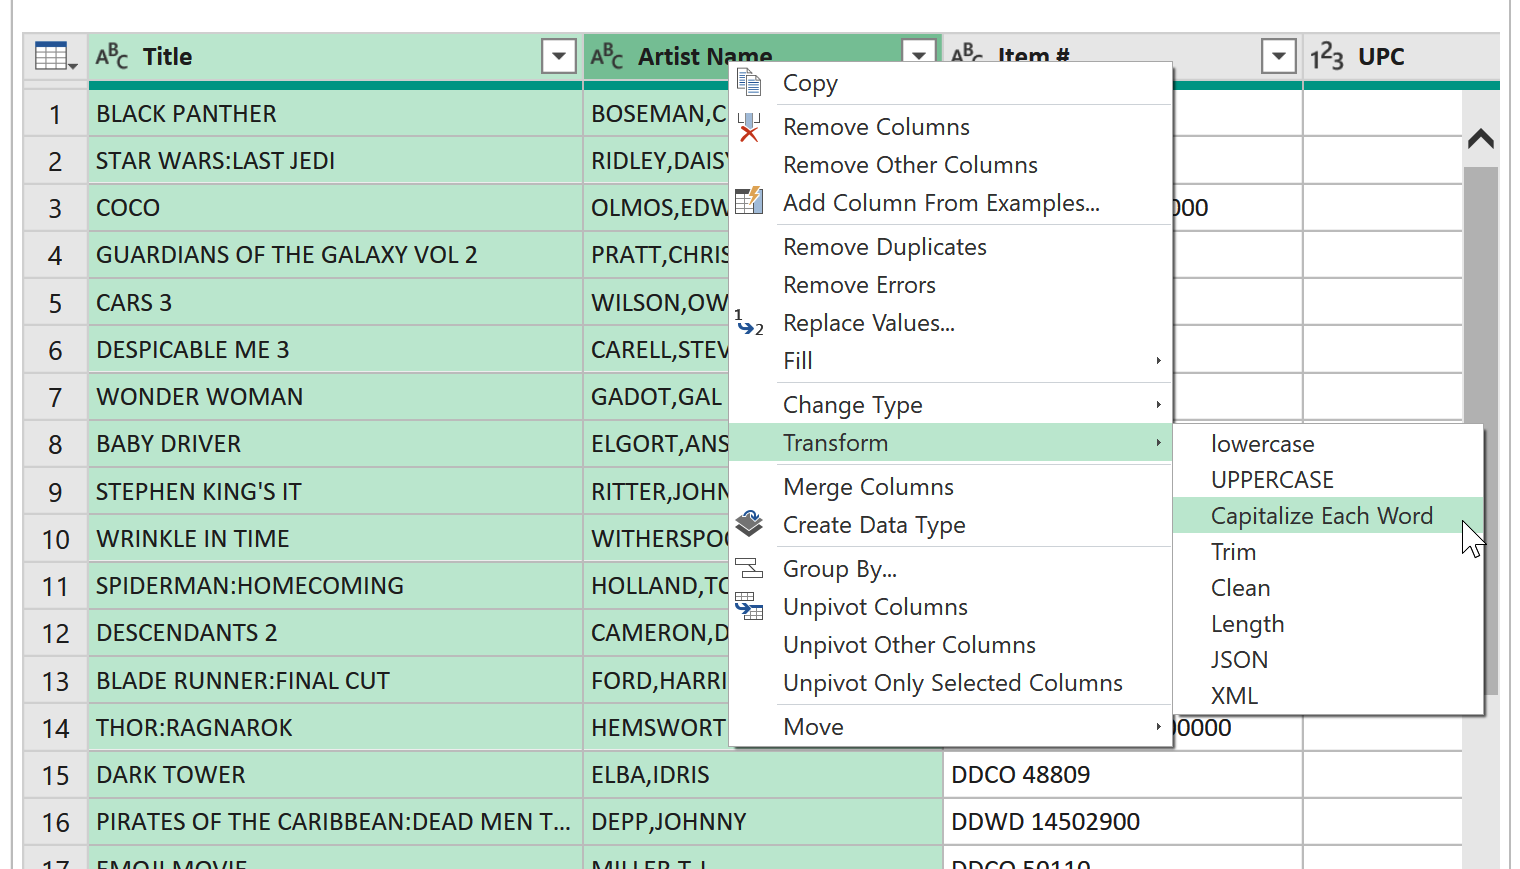The image size is (1520, 869).
Task: Click the number type icon on the UPC column
Action: (x=1327, y=56)
